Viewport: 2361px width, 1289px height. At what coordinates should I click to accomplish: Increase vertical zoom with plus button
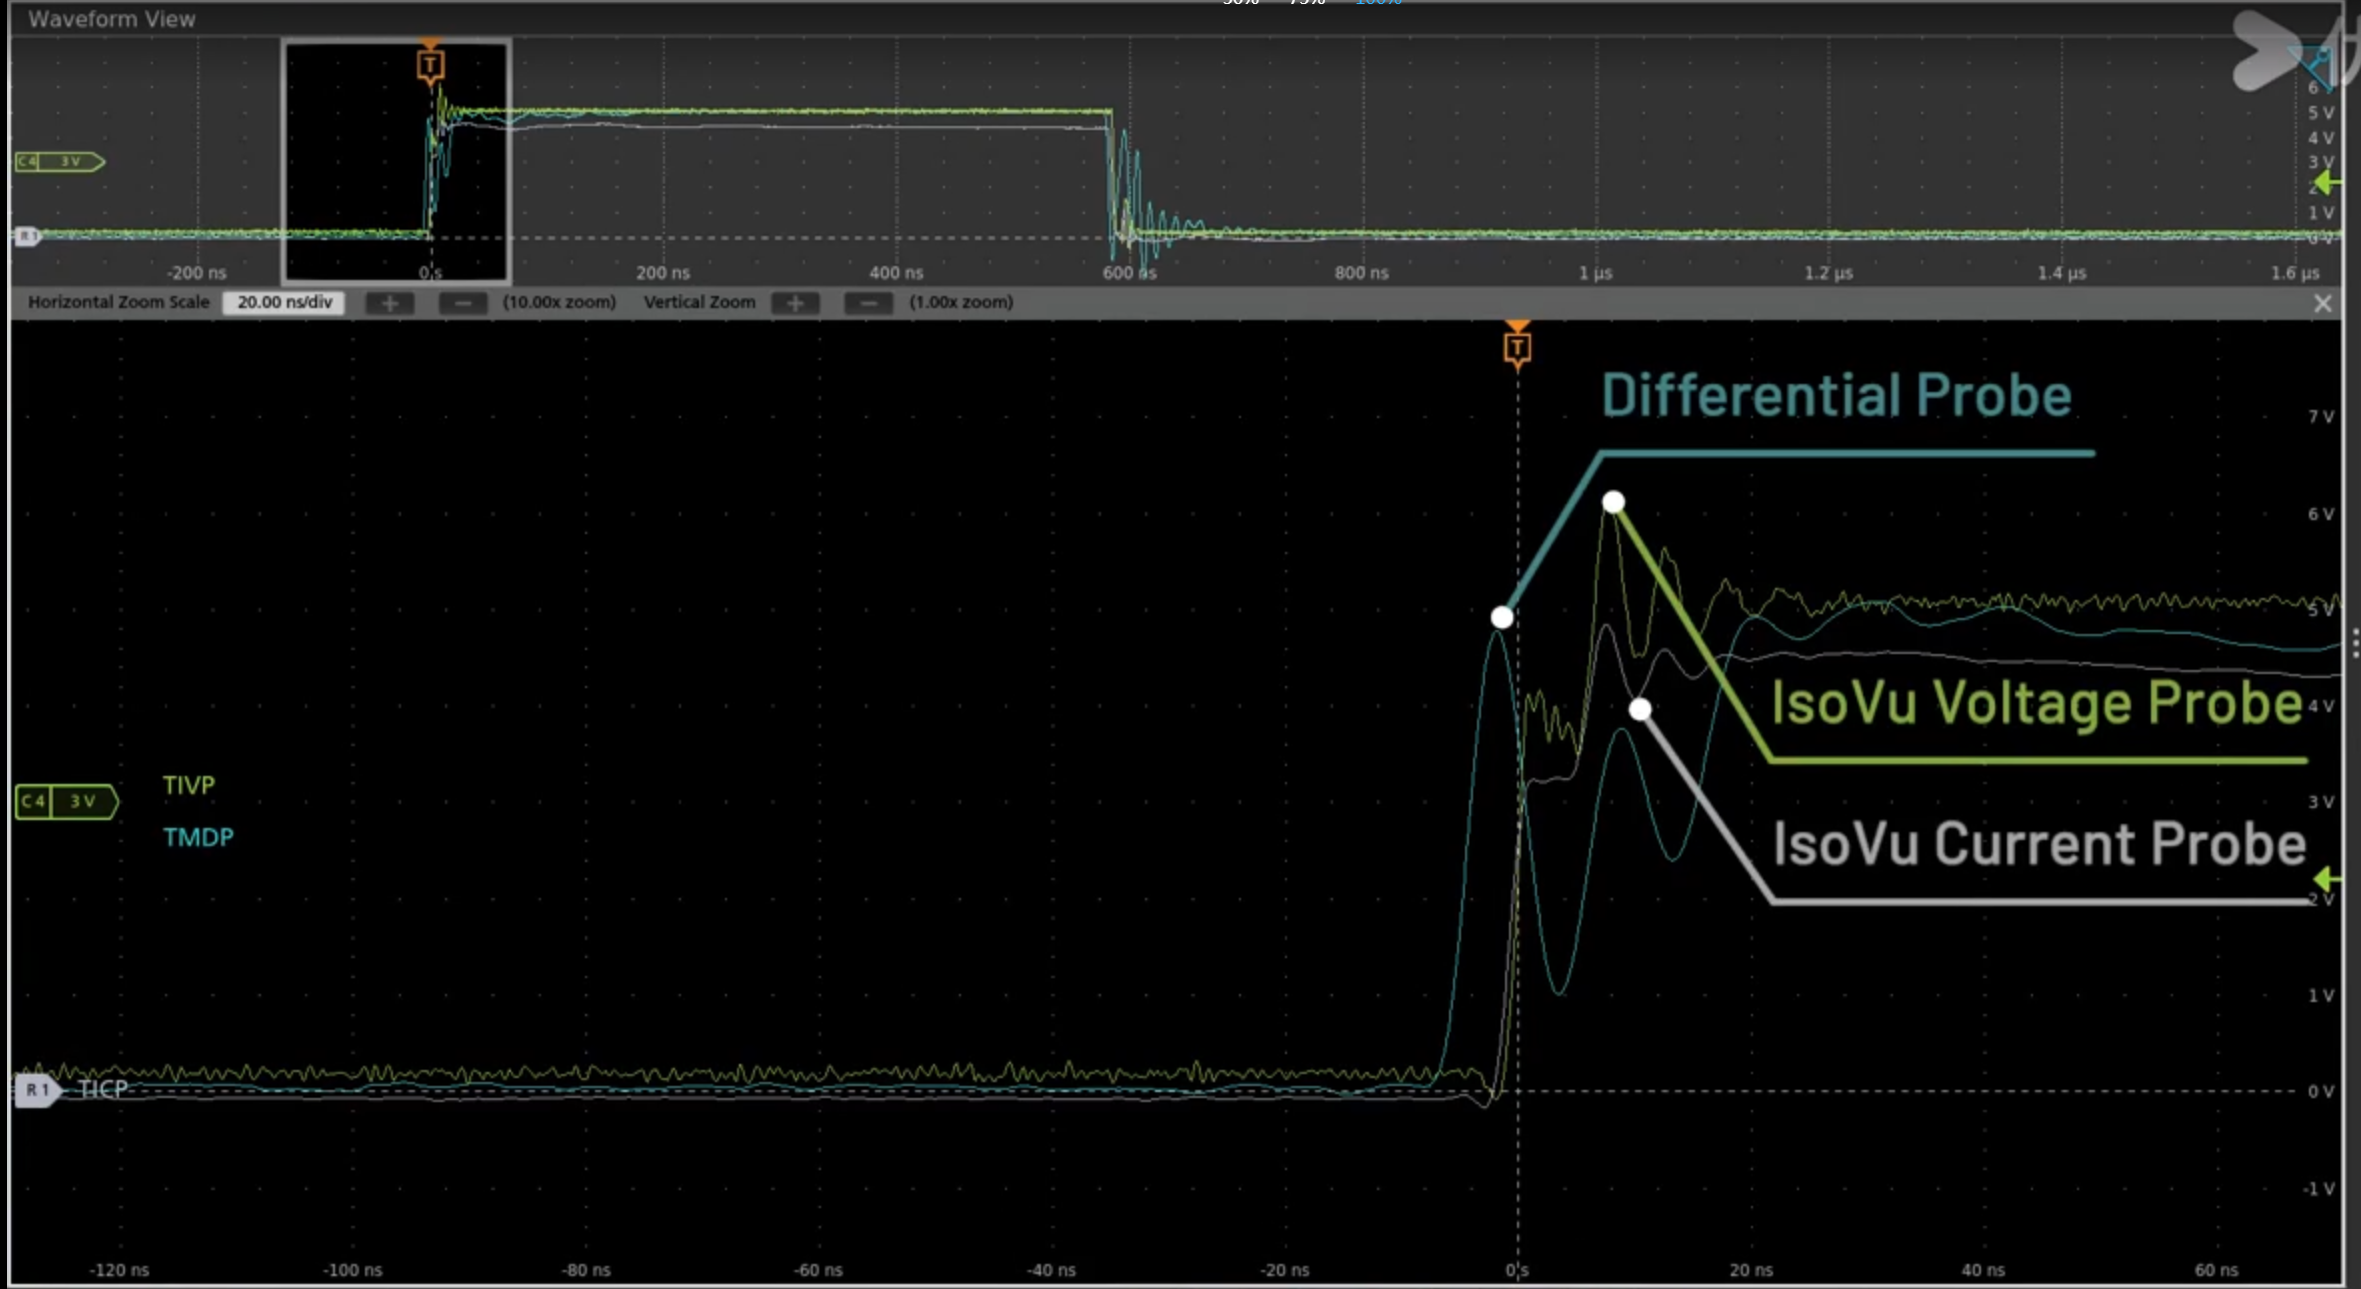click(795, 303)
